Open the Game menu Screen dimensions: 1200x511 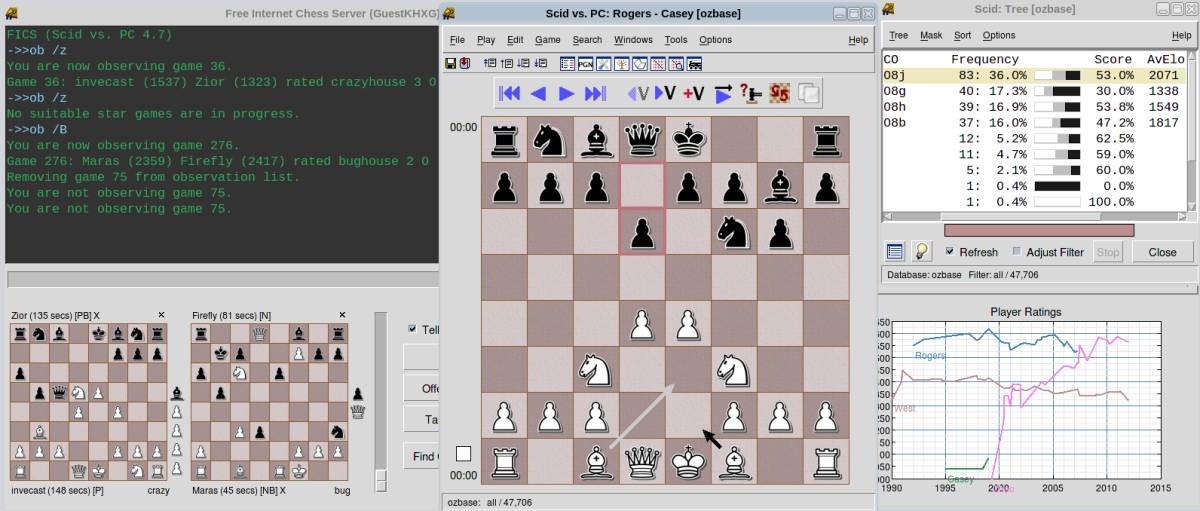[548, 40]
